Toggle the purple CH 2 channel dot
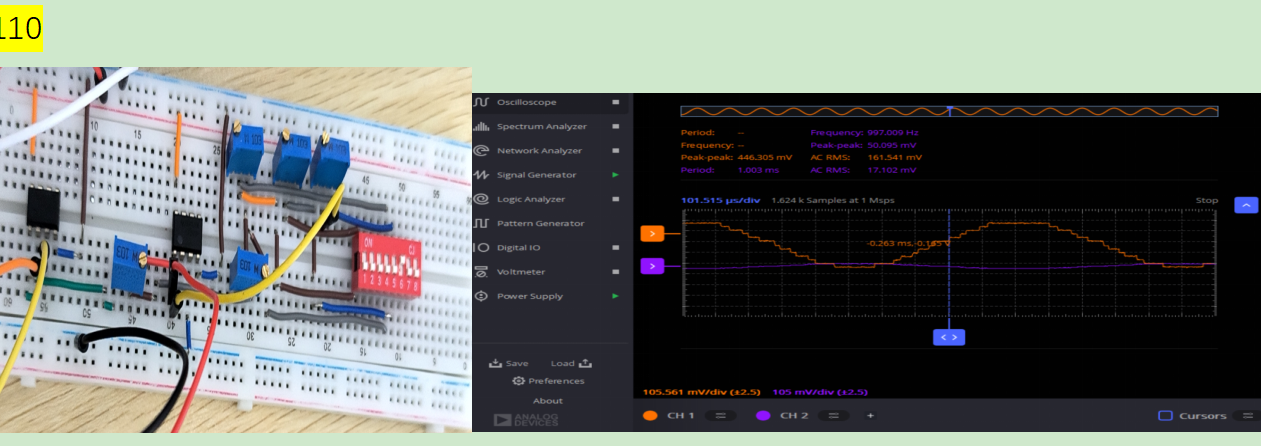Screen dimensions: 1261x446 click(x=764, y=415)
